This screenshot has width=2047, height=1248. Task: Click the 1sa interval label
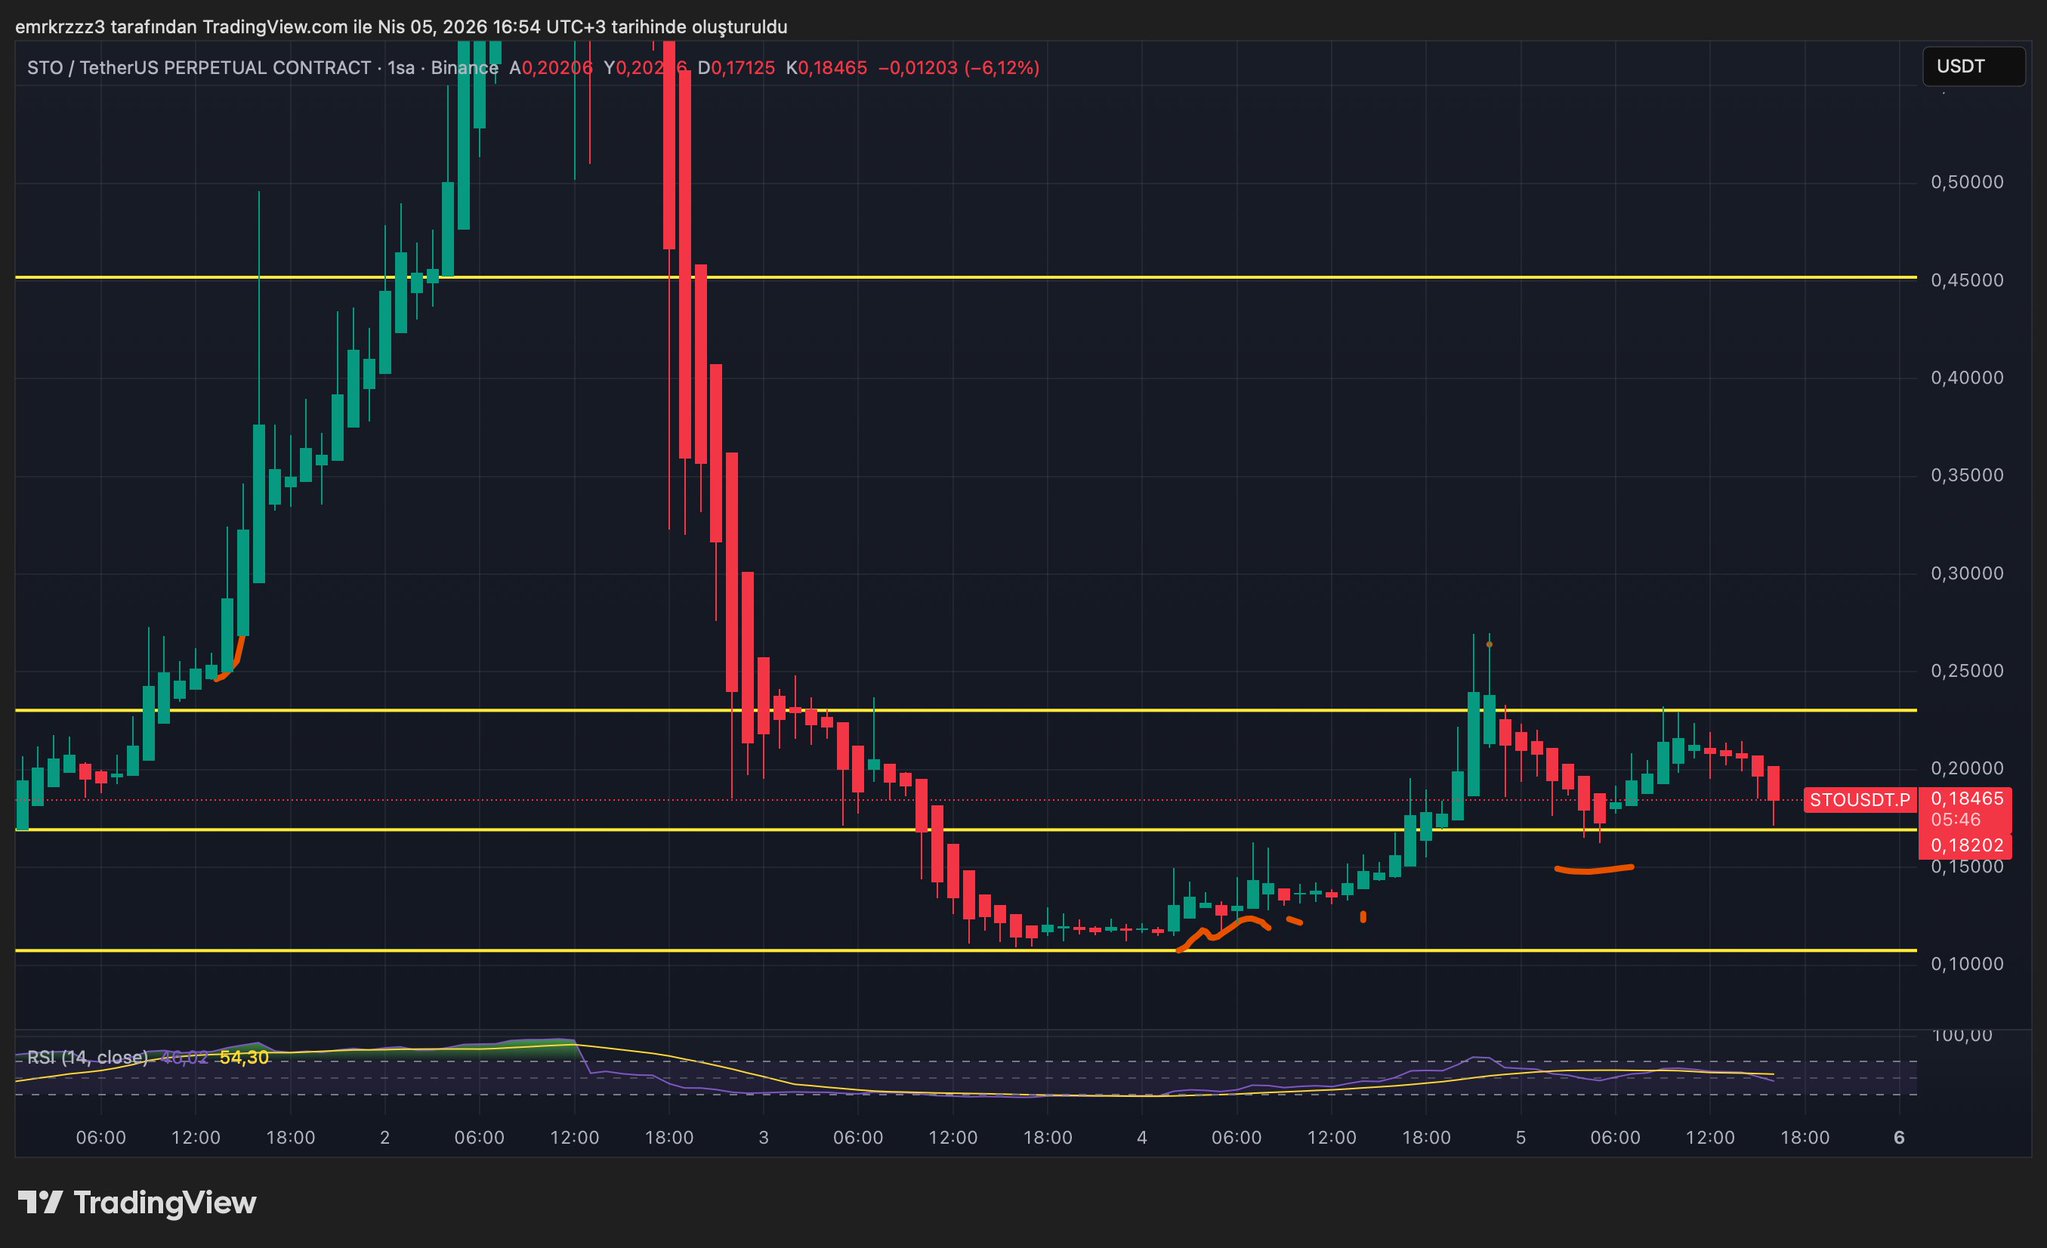pos(400,68)
